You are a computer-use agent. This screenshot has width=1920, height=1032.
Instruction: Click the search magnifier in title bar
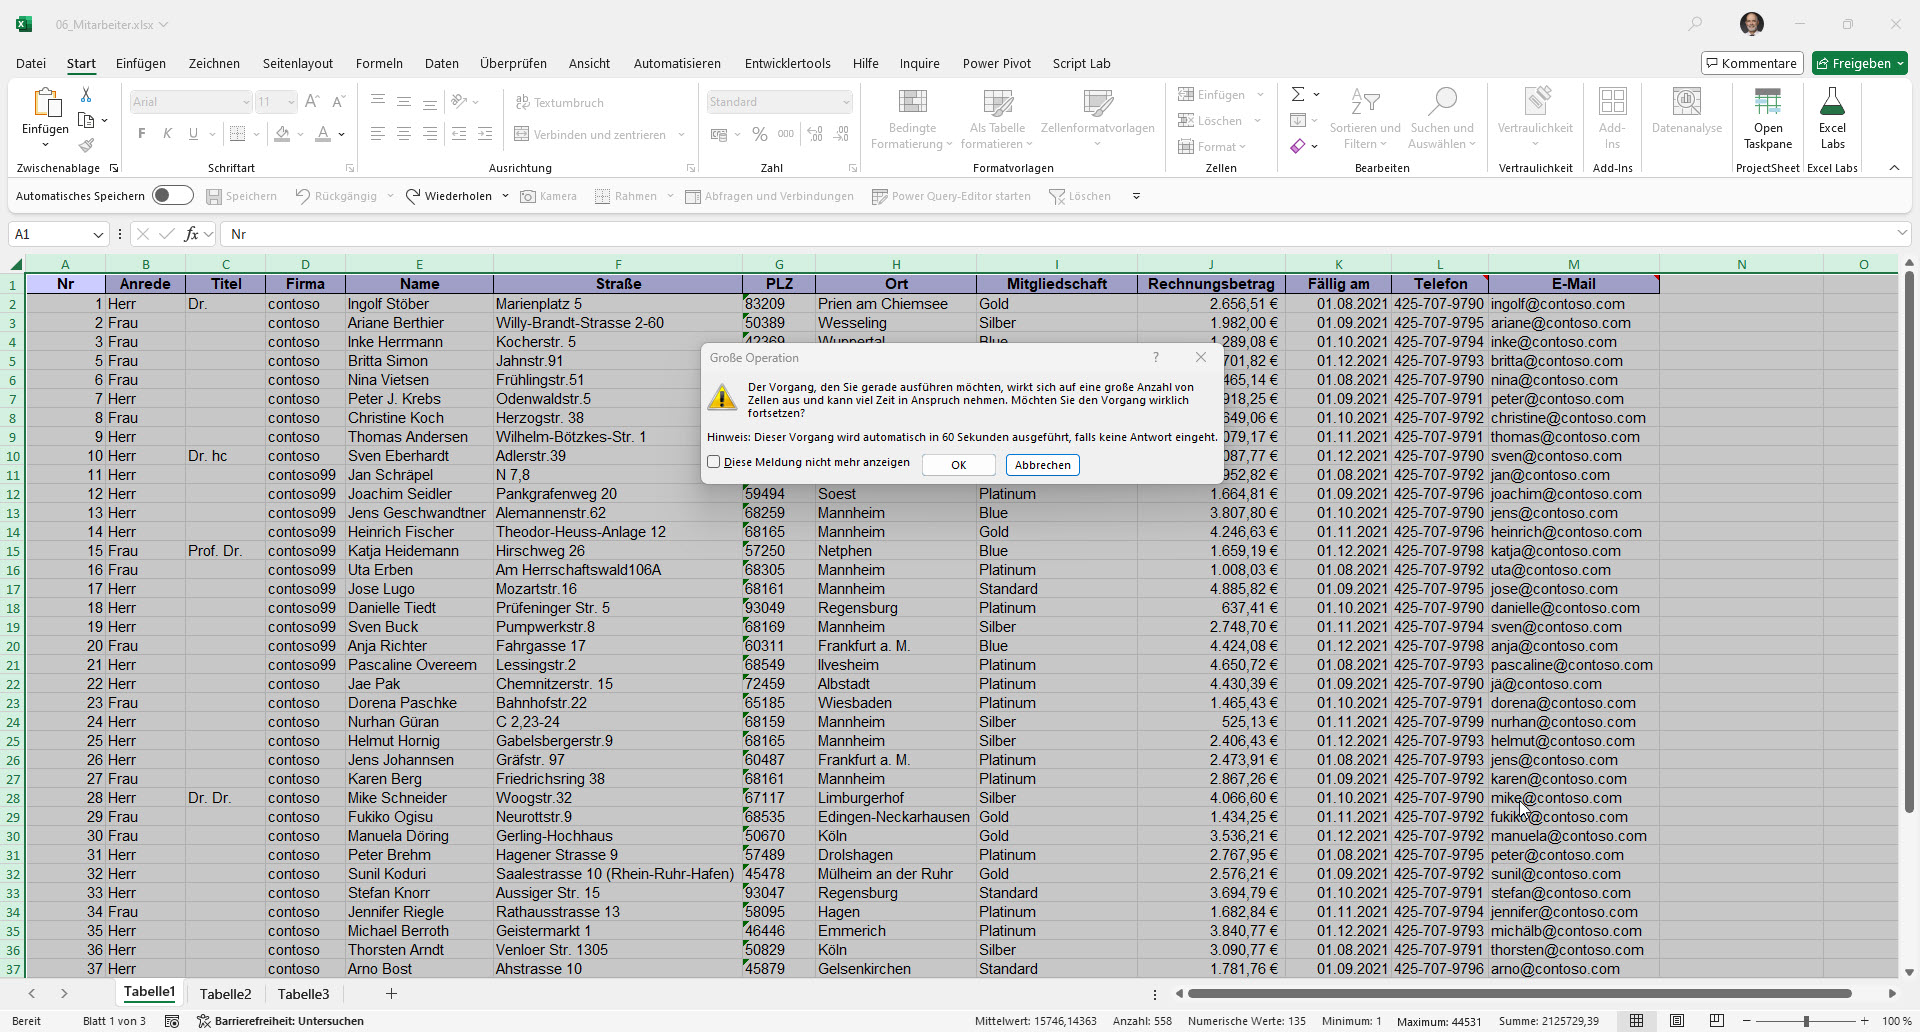[1695, 24]
